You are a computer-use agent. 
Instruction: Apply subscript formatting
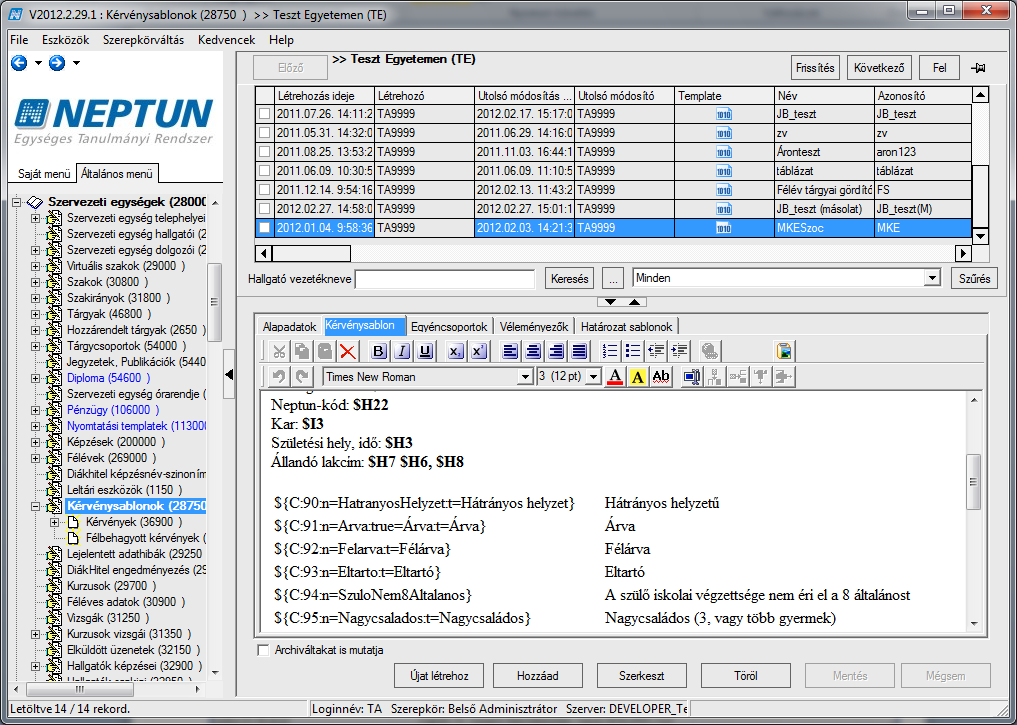point(456,351)
